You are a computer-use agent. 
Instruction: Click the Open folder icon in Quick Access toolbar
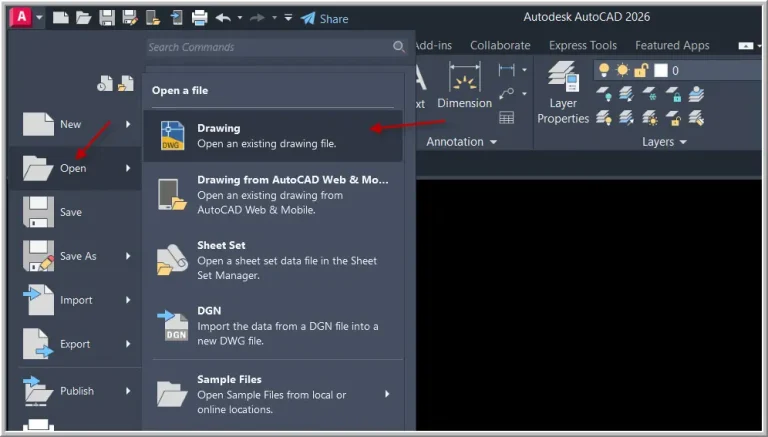click(x=84, y=18)
